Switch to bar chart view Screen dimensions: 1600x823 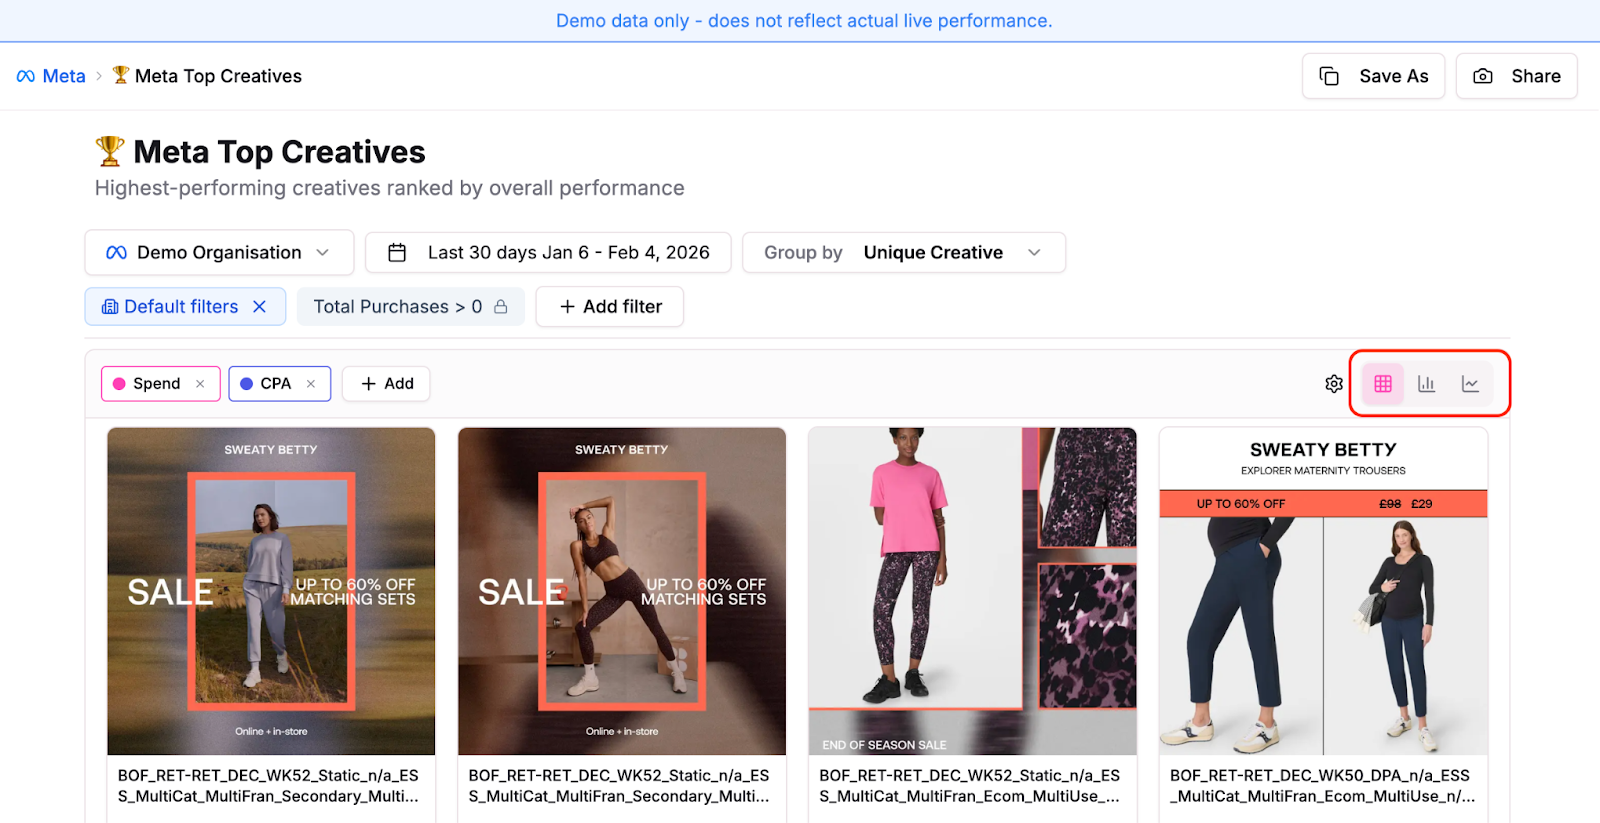coord(1426,384)
